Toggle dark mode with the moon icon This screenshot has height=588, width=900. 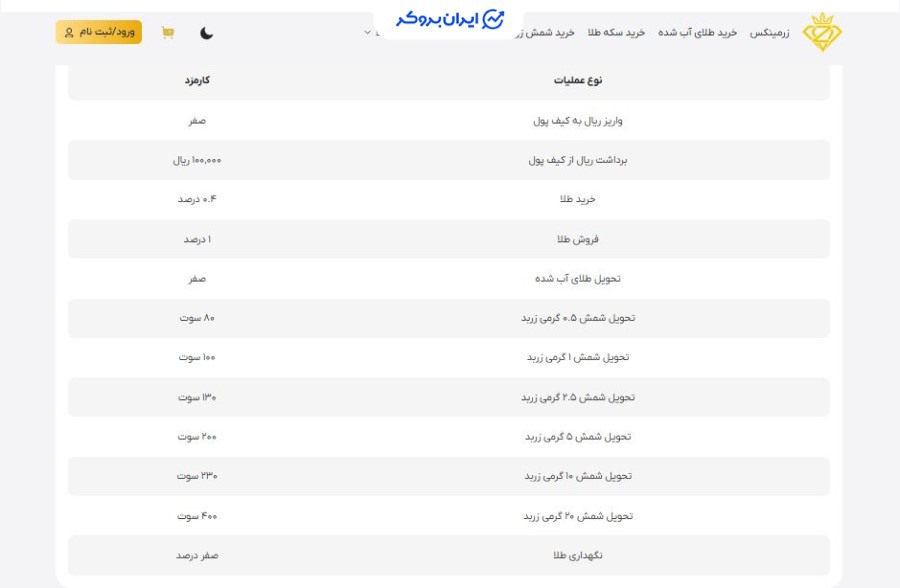pos(207,33)
